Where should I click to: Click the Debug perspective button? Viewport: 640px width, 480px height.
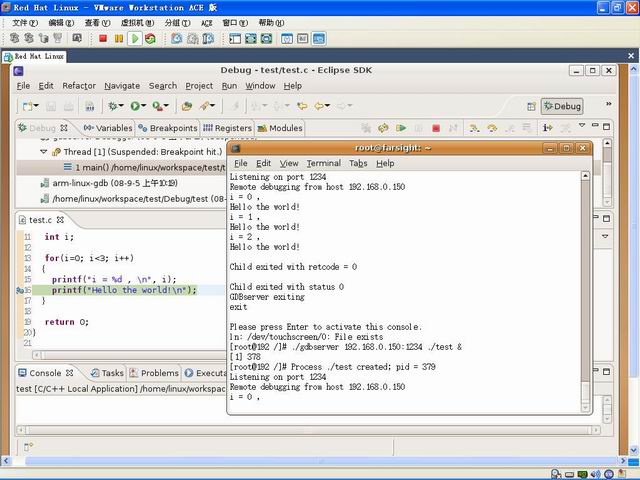(562, 106)
